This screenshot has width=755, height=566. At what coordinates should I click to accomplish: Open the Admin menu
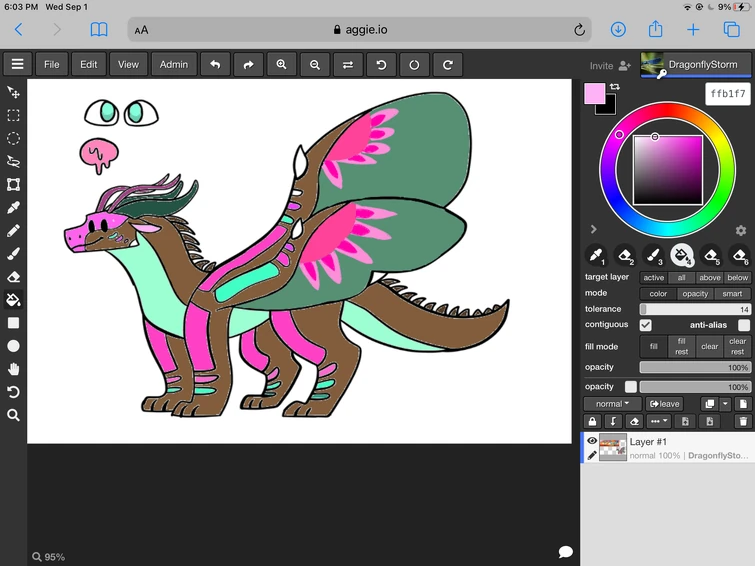tap(174, 65)
